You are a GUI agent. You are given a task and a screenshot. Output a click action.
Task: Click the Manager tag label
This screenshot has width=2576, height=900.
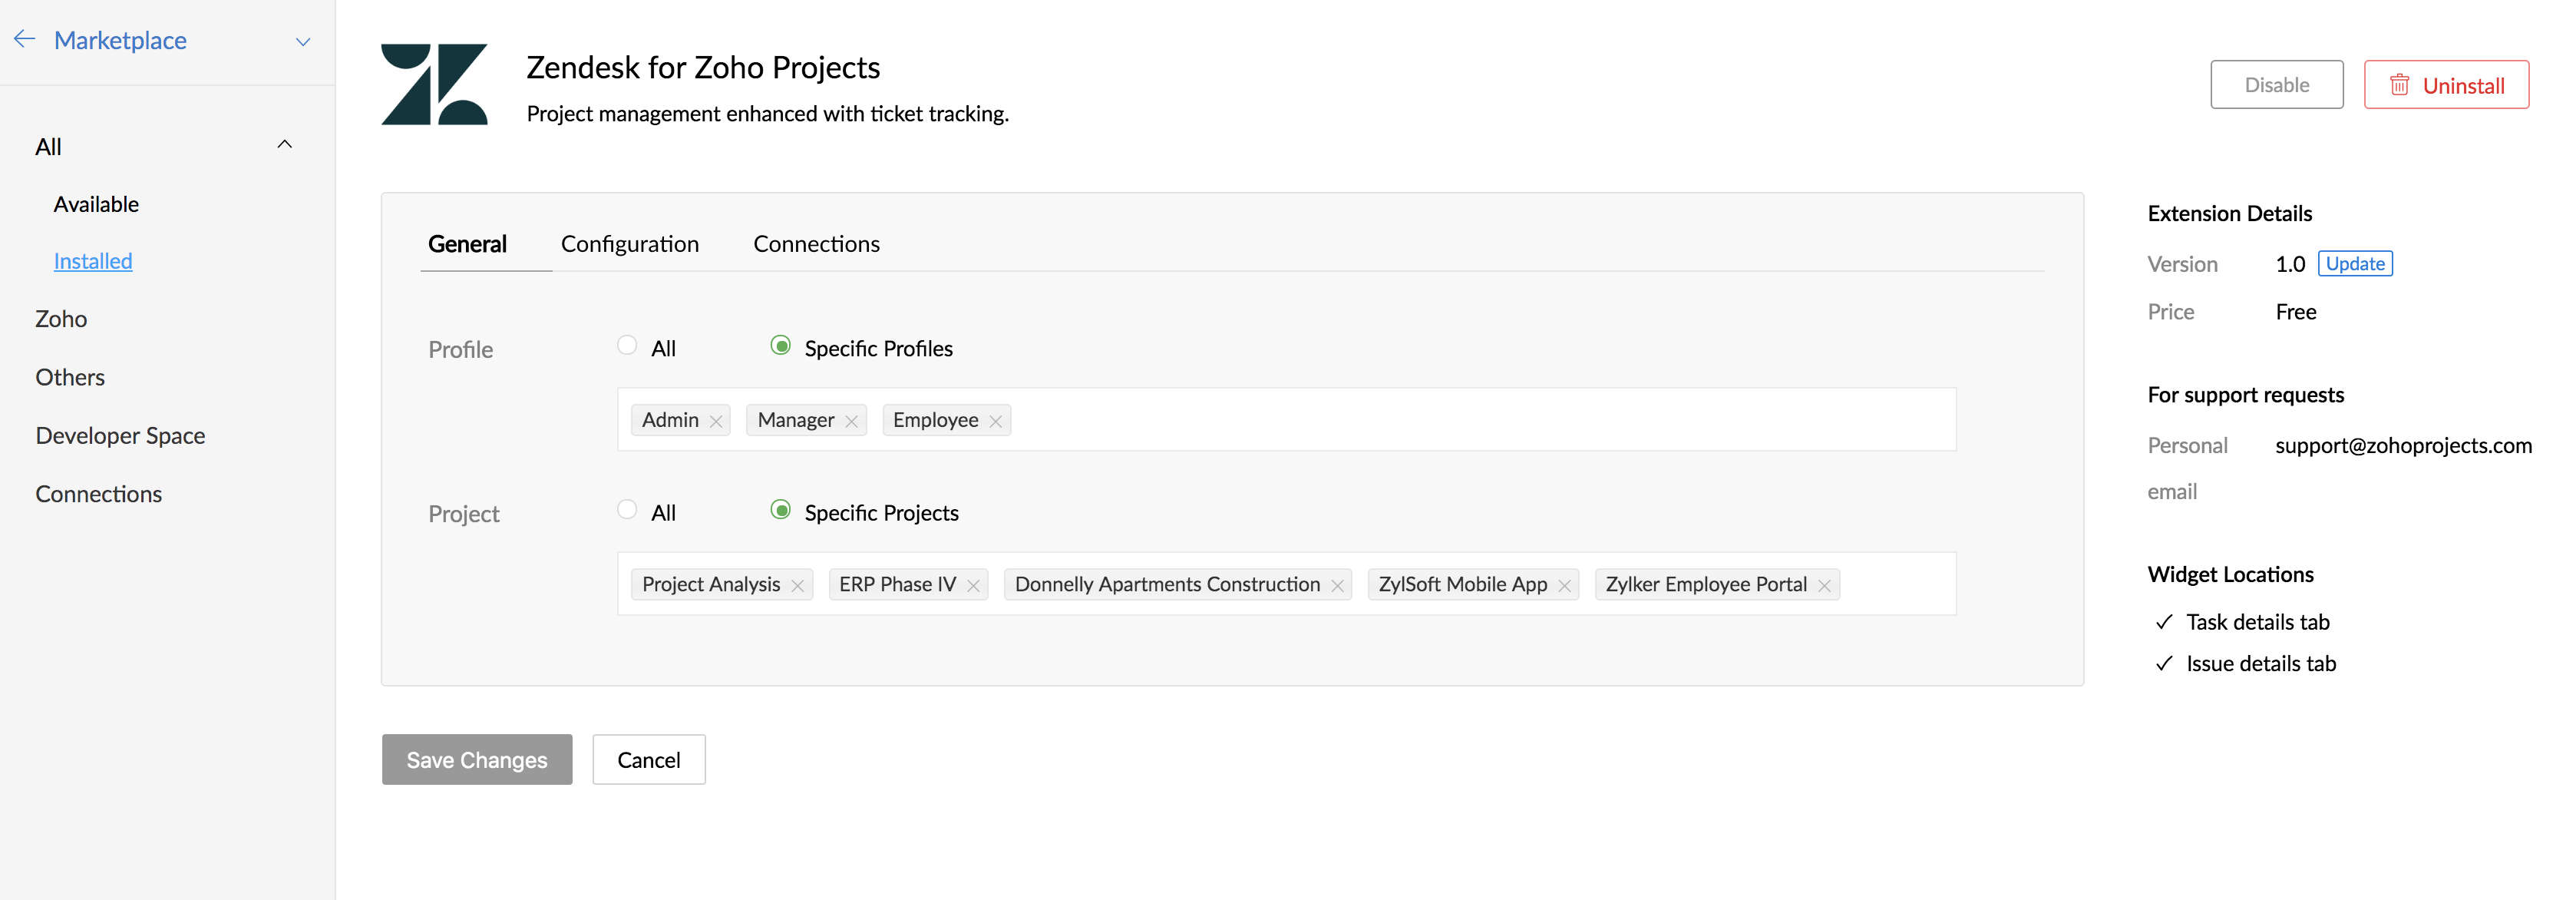pyautogui.click(x=796, y=420)
